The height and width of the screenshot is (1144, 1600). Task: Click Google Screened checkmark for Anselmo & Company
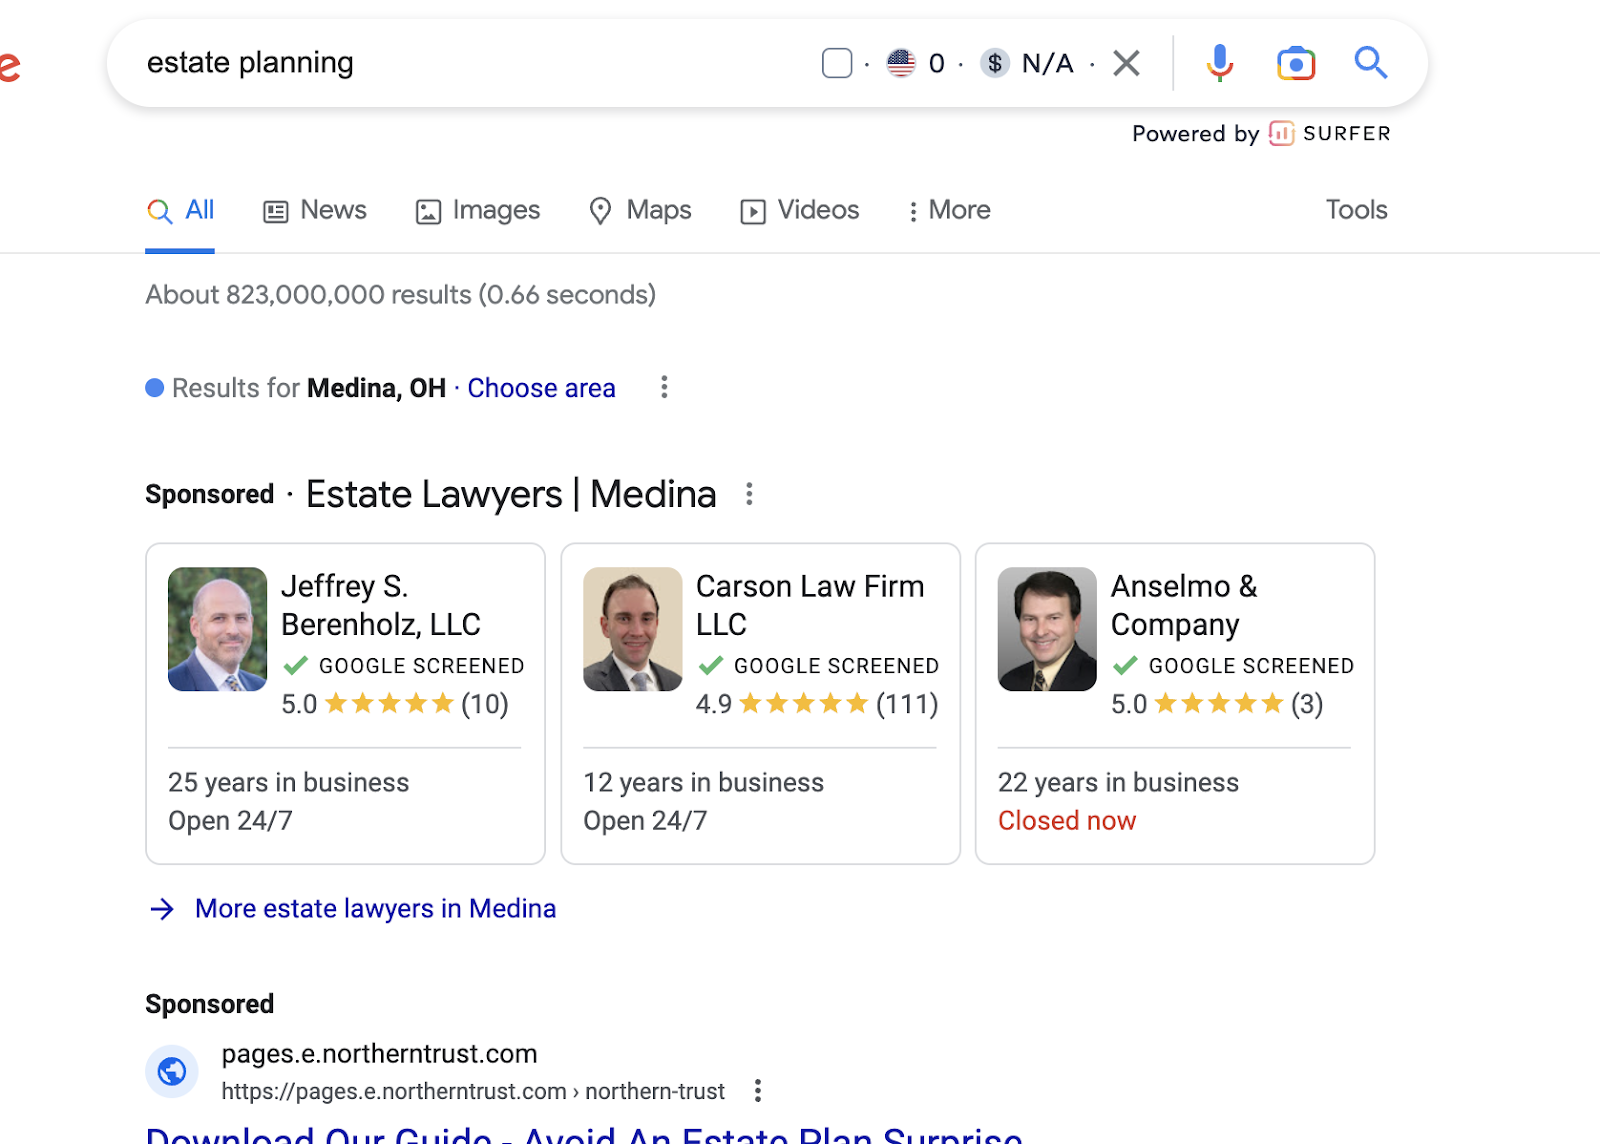coord(1125,666)
